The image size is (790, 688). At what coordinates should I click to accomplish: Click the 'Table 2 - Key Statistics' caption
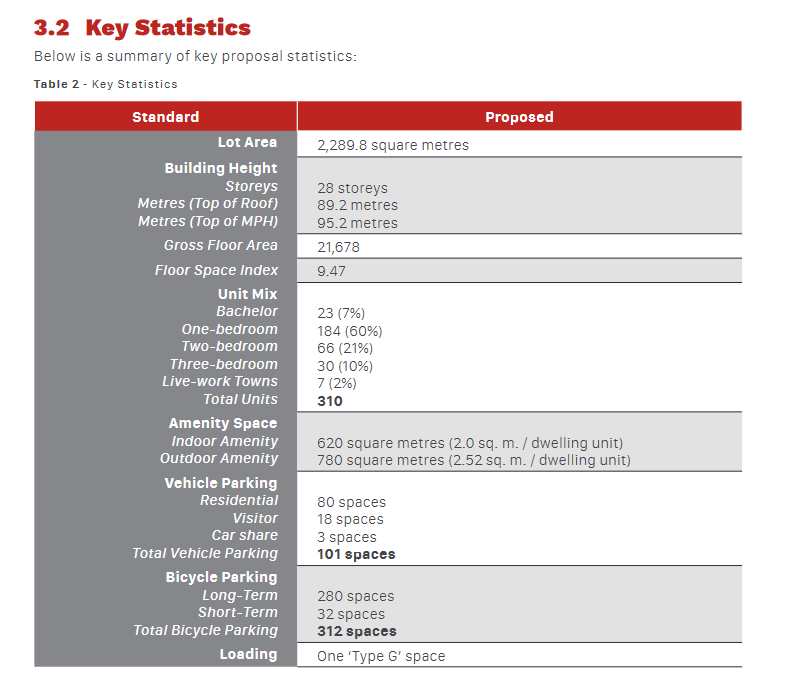coord(105,84)
